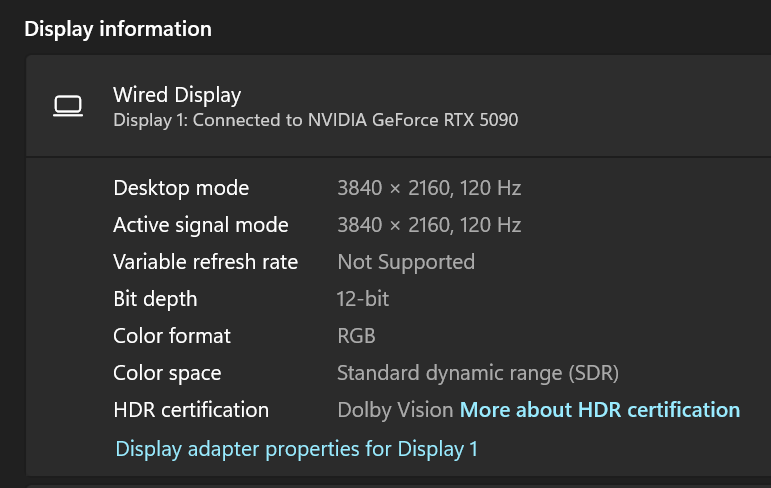The height and width of the screenshot is (488, 771).
Task: Select the Color format label
Action: (x=172, y=336)
